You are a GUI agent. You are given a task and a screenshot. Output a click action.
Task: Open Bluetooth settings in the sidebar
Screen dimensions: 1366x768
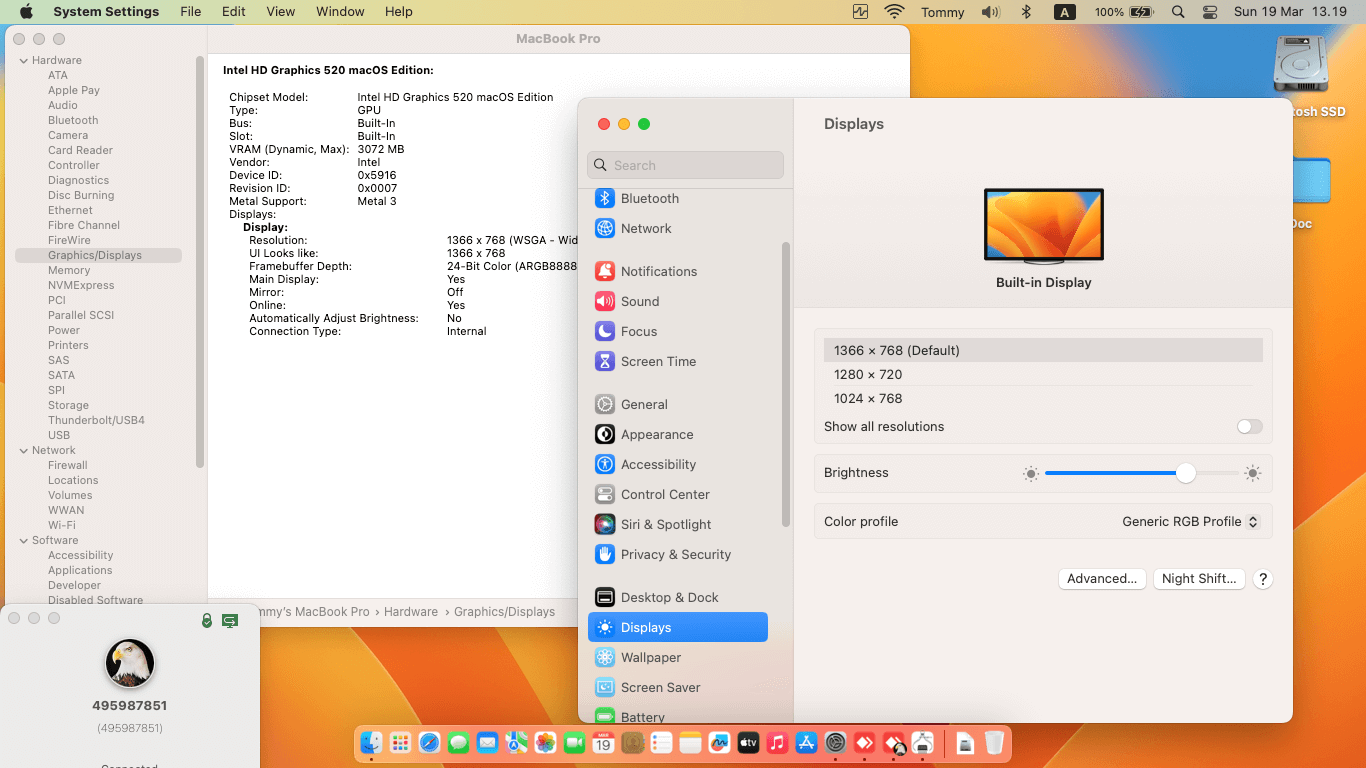649,198
